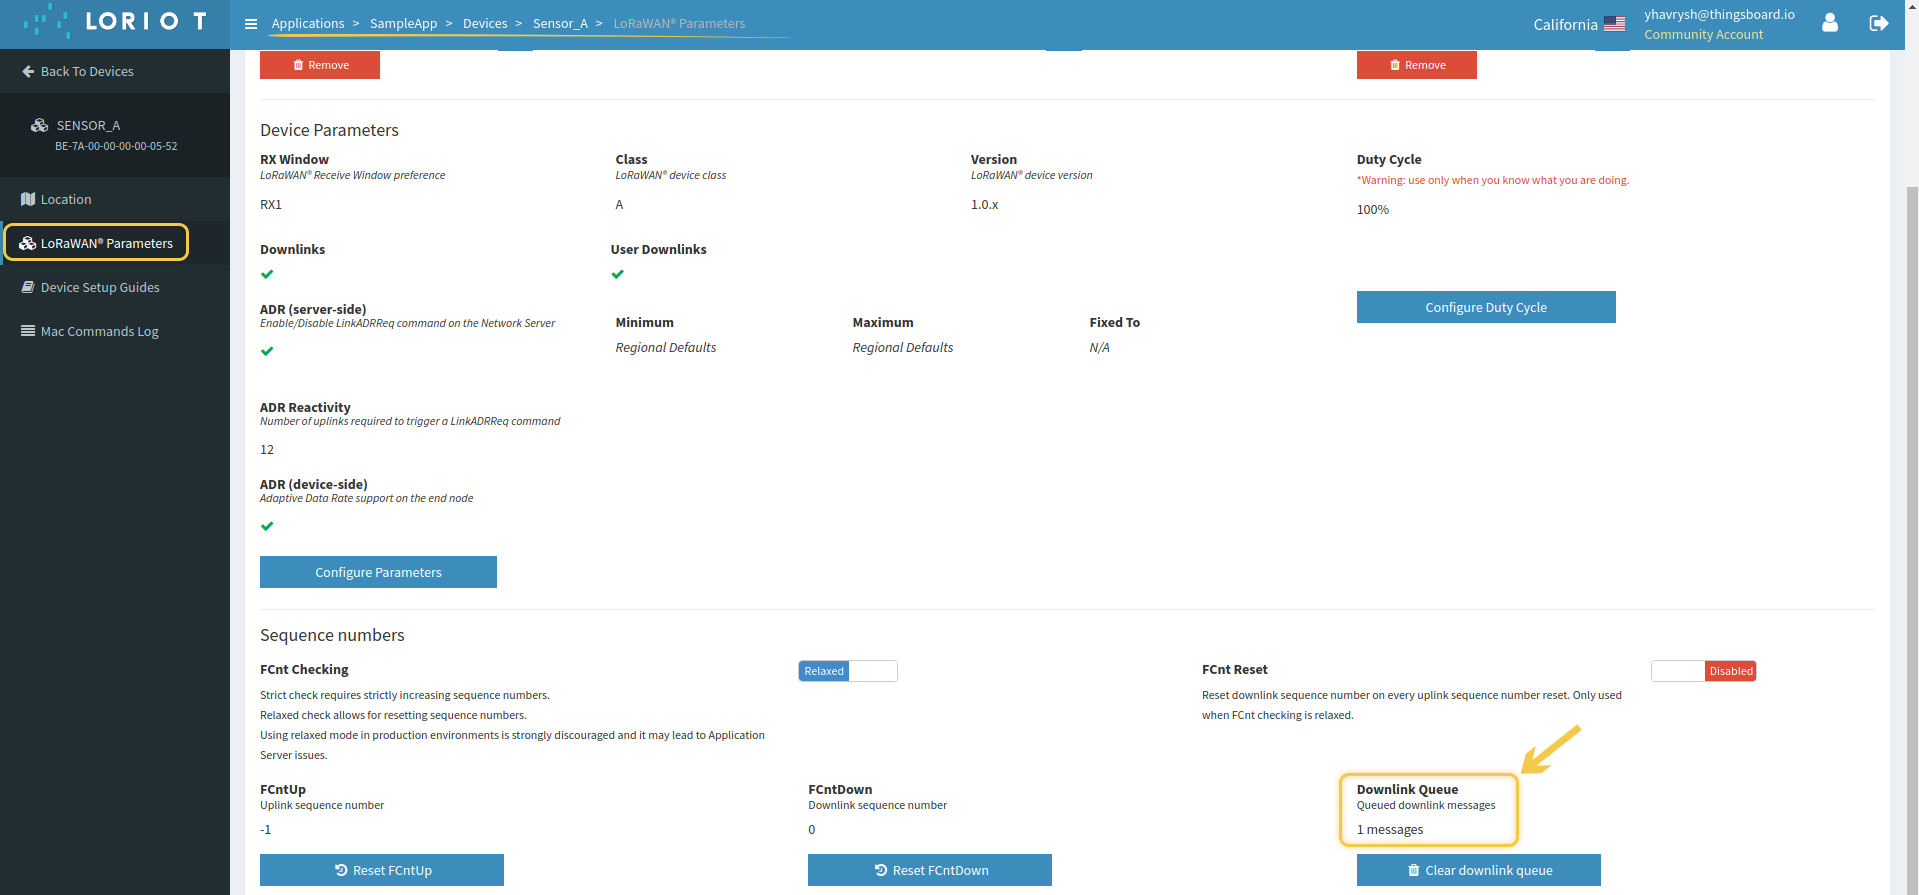This screenshot has height=895, width=1919.
Task: Open California server region selector
Action: coord(1565,24)
